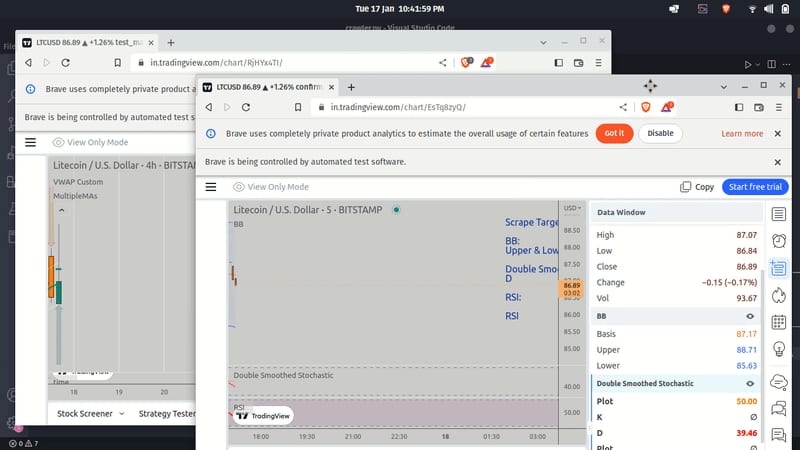Click the MultipleMAs indicator label in back chart

pyautogui.click(x=75, y=196)
